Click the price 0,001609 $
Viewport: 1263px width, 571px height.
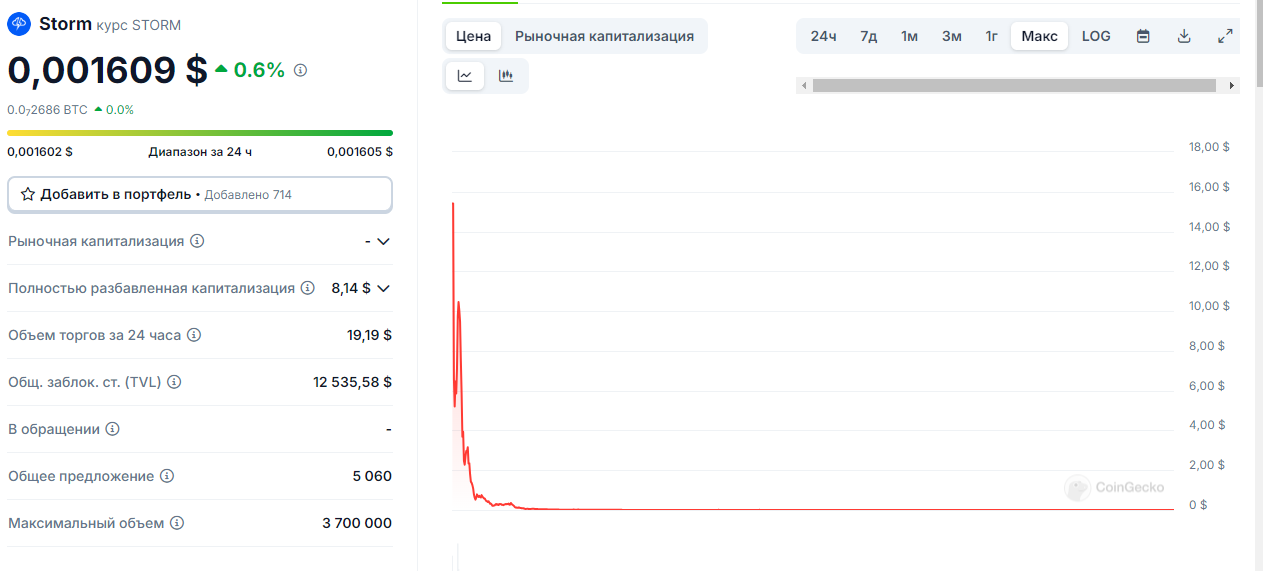click(108, 70)
